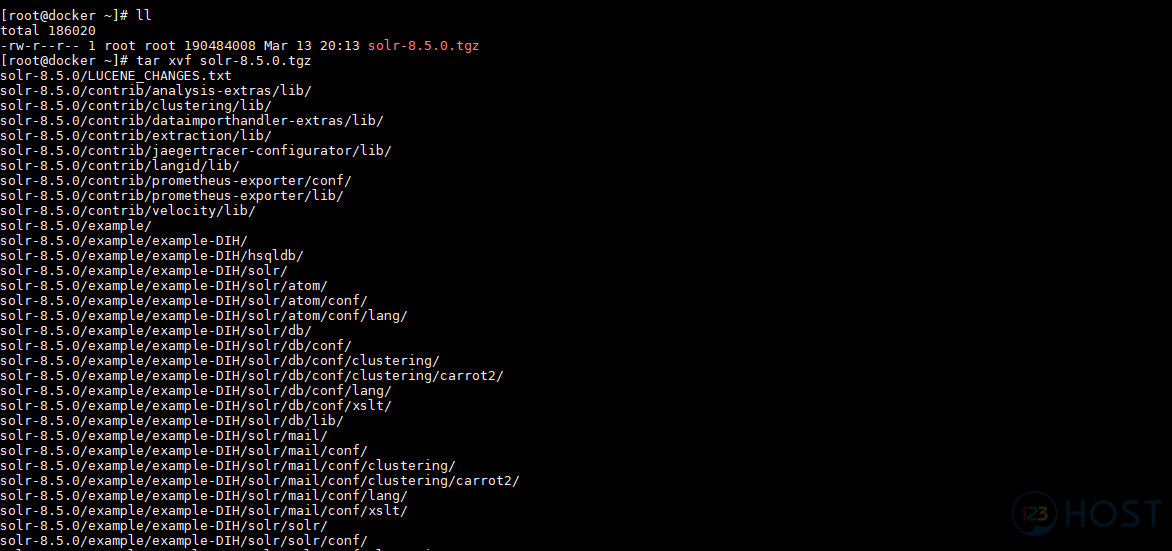Image resolution: width=1172 pixels, height=551 pixels.
Task: Click the solr/db/lib/ path line
Action: click(172, 419)
